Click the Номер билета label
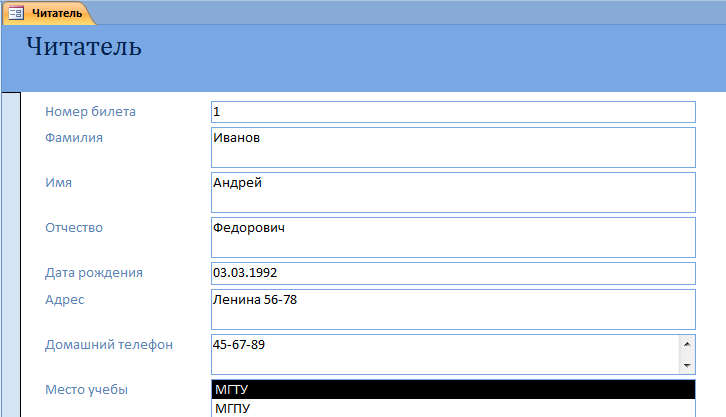The width and height of the screenshot is (726, 417). coord(90,112)
